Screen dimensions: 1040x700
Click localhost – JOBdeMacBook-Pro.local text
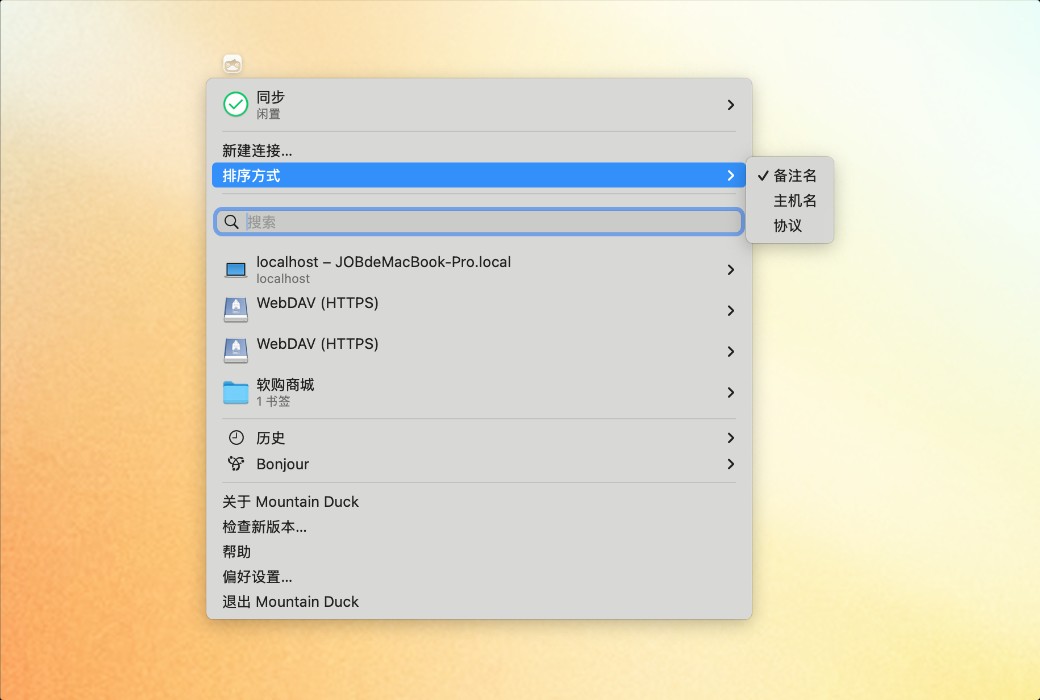click(x=383, y=262)
